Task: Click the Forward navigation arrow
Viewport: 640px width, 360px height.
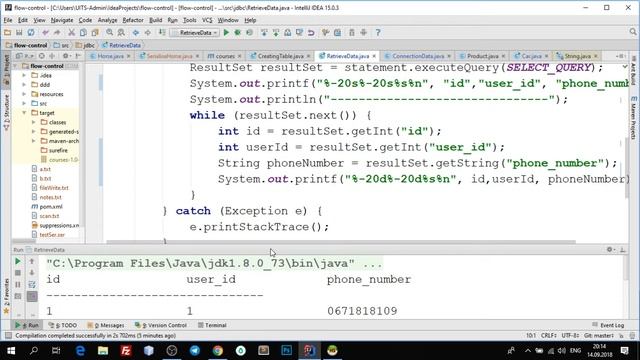Action: [x=147, y=33]
